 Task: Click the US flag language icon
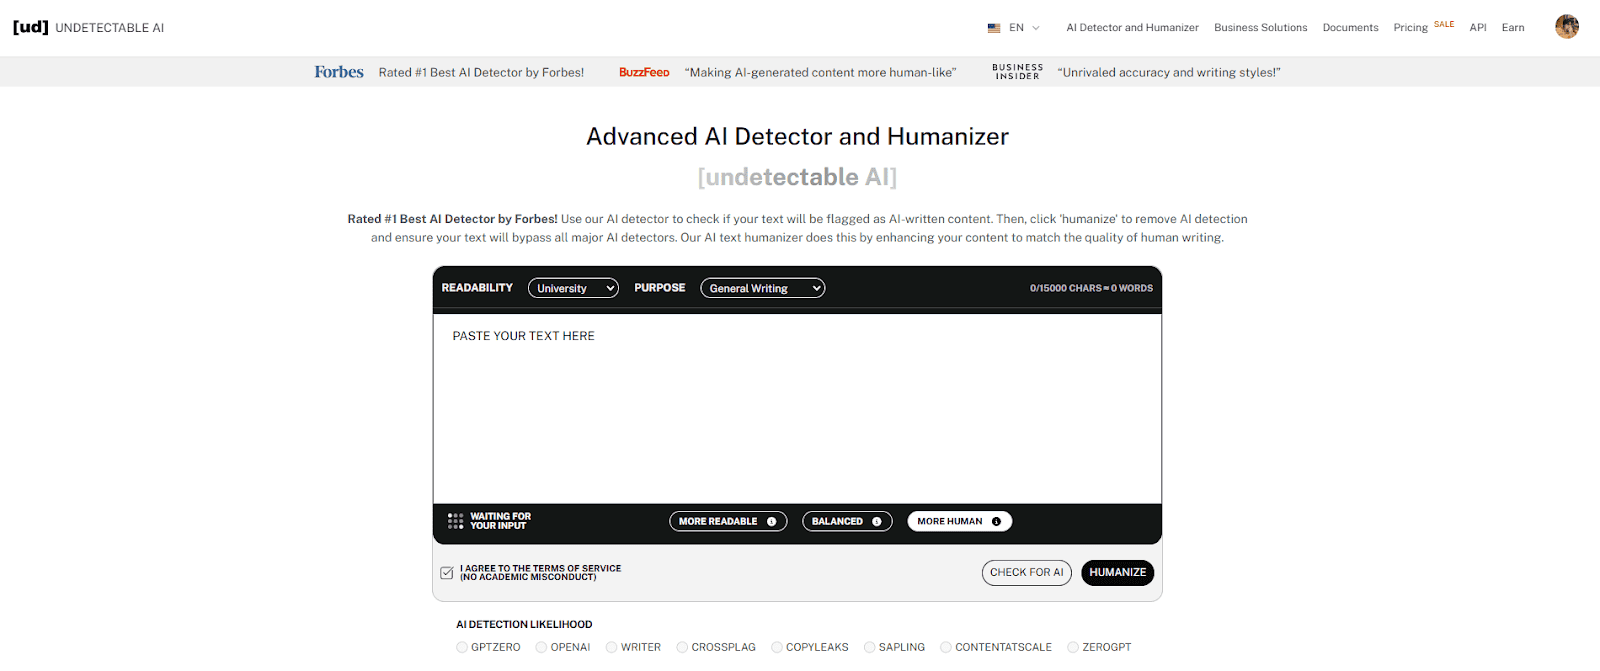[994, 28]
